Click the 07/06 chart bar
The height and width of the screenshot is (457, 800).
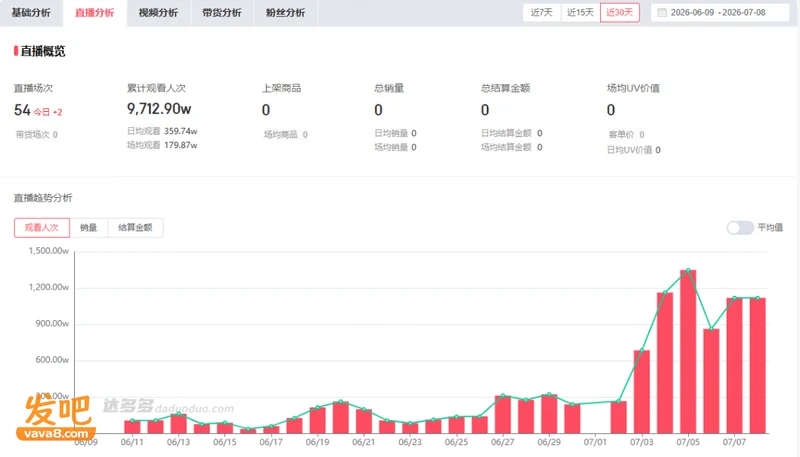[x=711, y=381]
